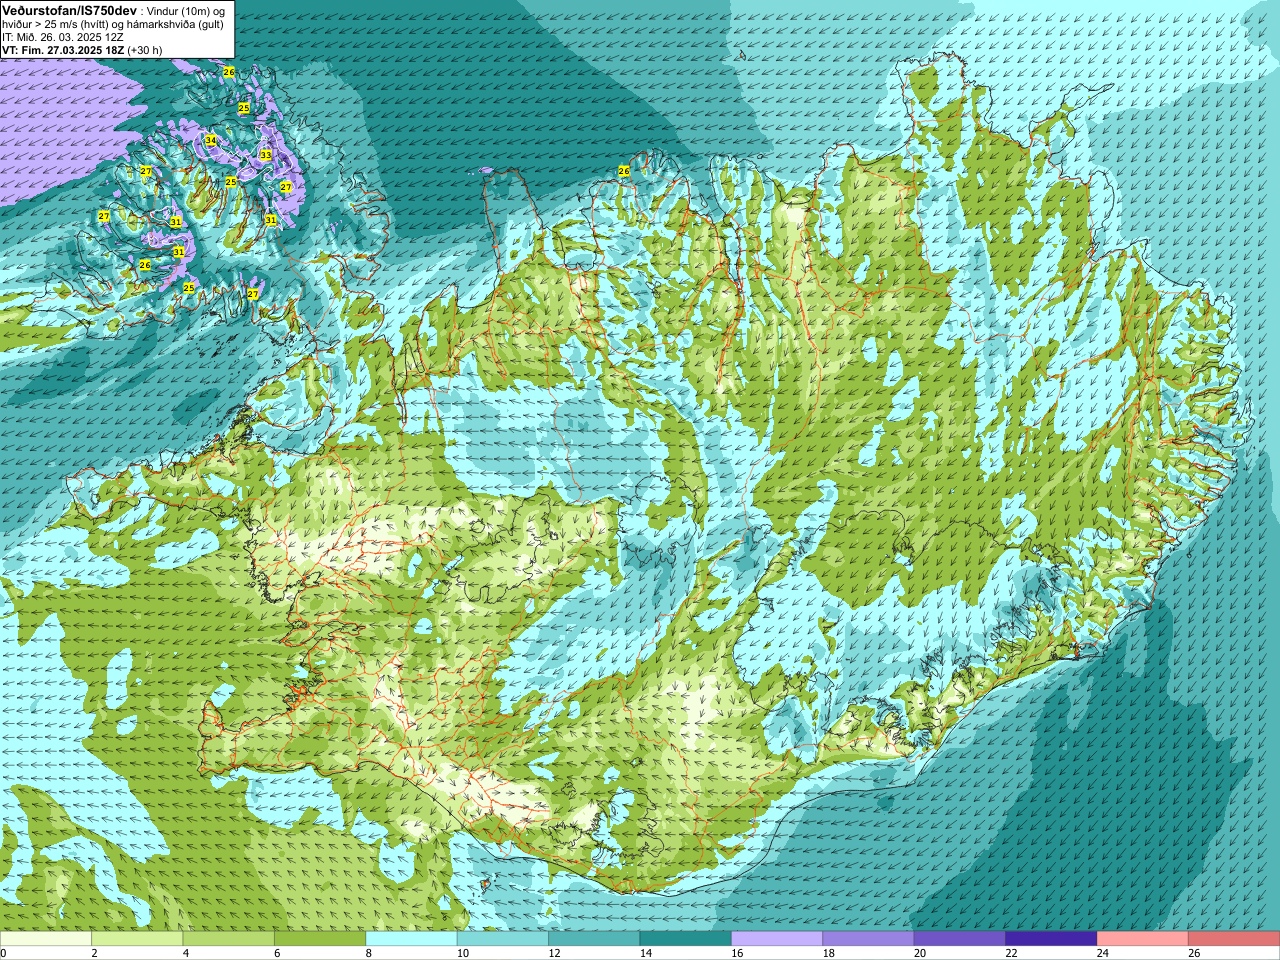Click the 'Vindur (10m) og' title text
Image resolution: width=1280 pixels, height=960 pixels.
pyautogui.click(x=186, y=11)
